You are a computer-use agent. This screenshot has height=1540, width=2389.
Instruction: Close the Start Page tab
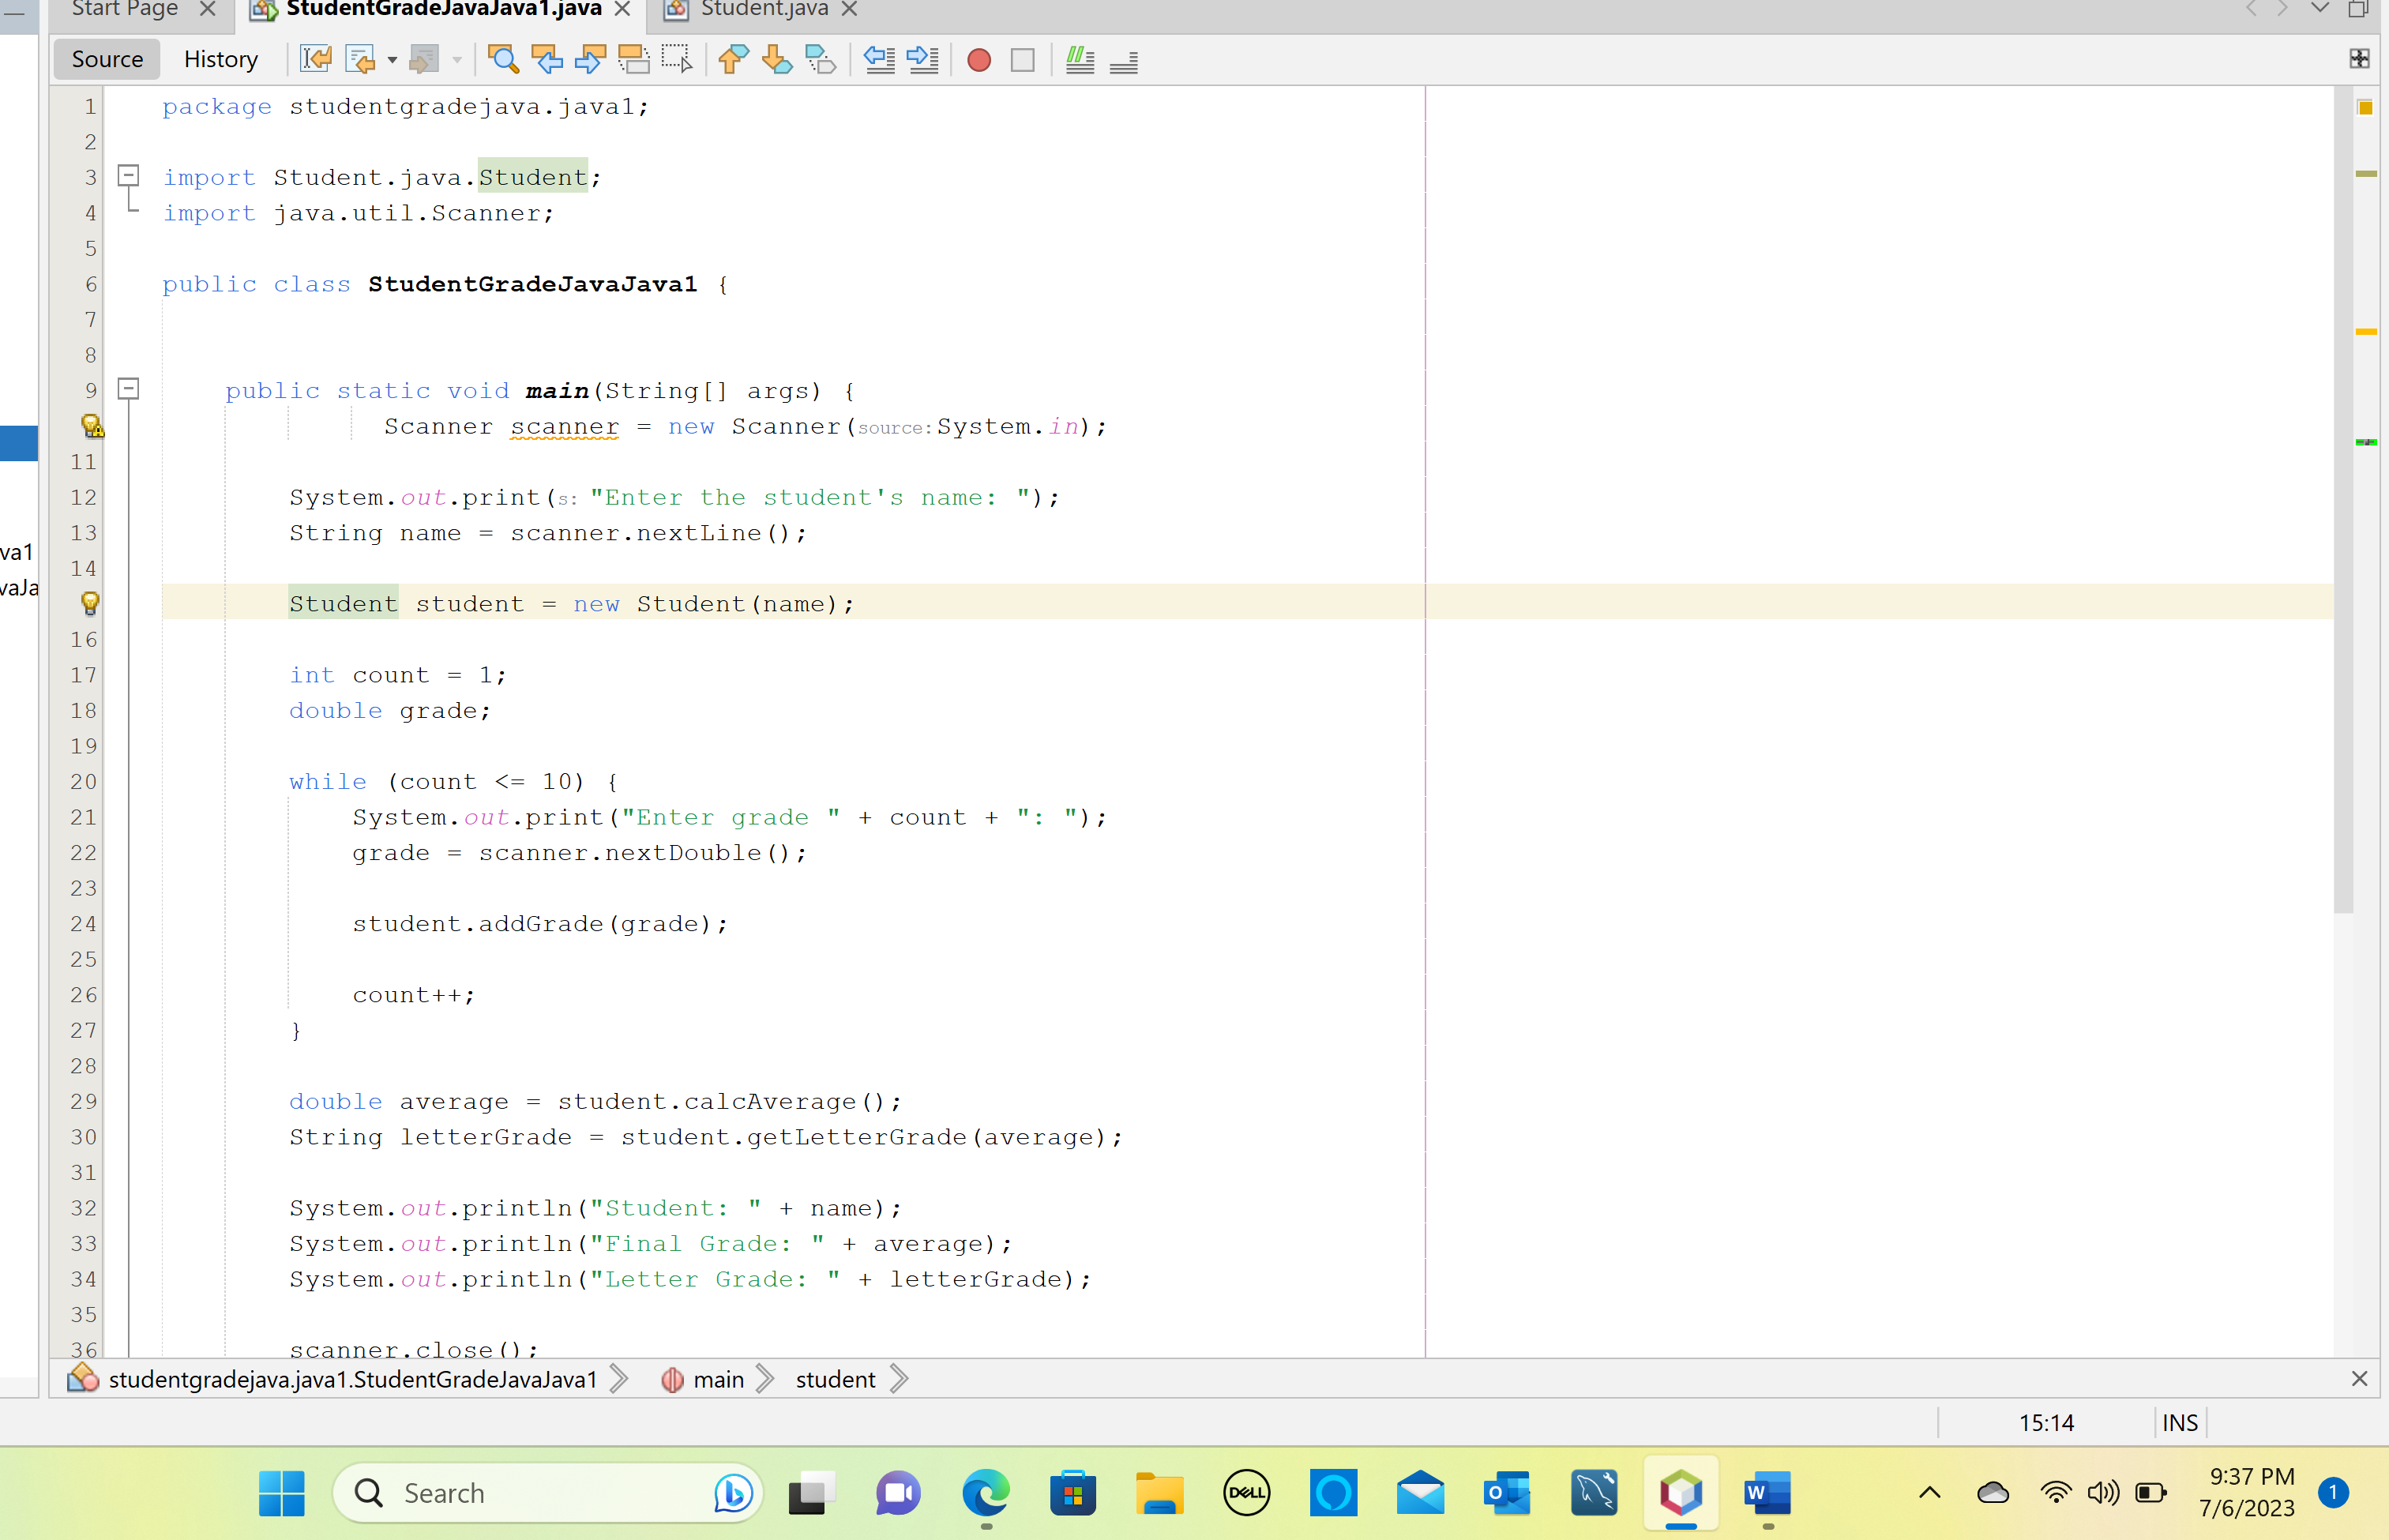click(208, 10)
